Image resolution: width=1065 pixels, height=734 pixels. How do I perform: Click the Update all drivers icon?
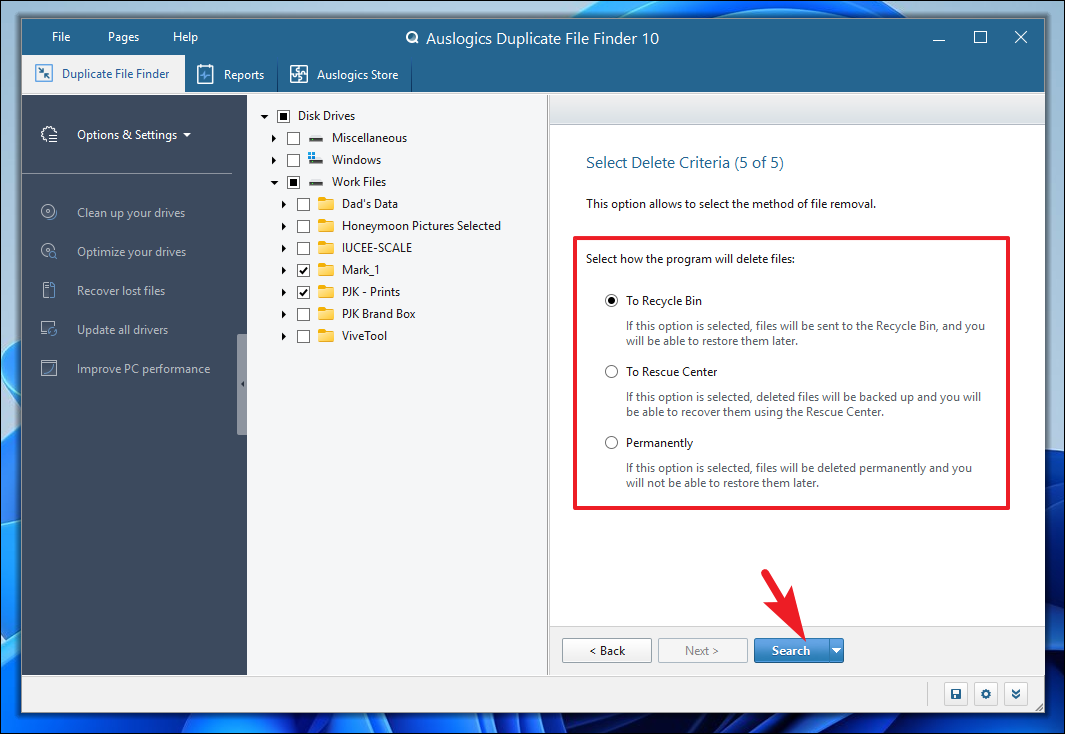click(49, 329)
